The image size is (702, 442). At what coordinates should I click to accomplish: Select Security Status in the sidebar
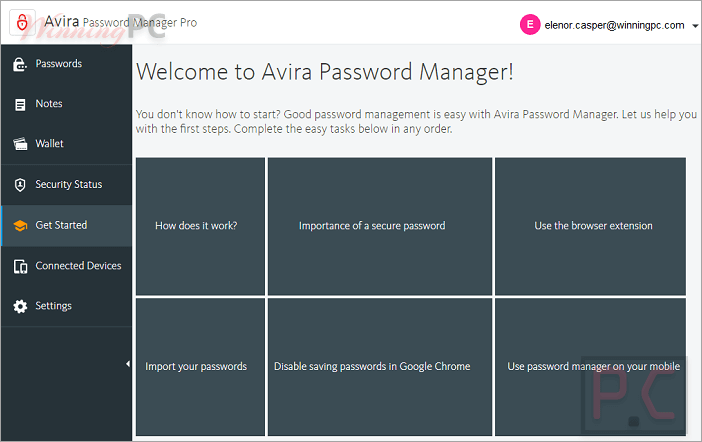66,185
